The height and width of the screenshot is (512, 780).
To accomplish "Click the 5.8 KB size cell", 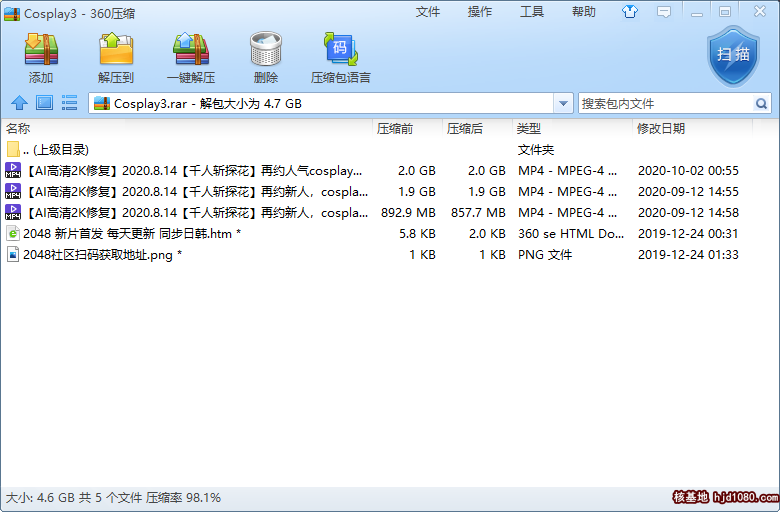I will (x=417, y=233).
